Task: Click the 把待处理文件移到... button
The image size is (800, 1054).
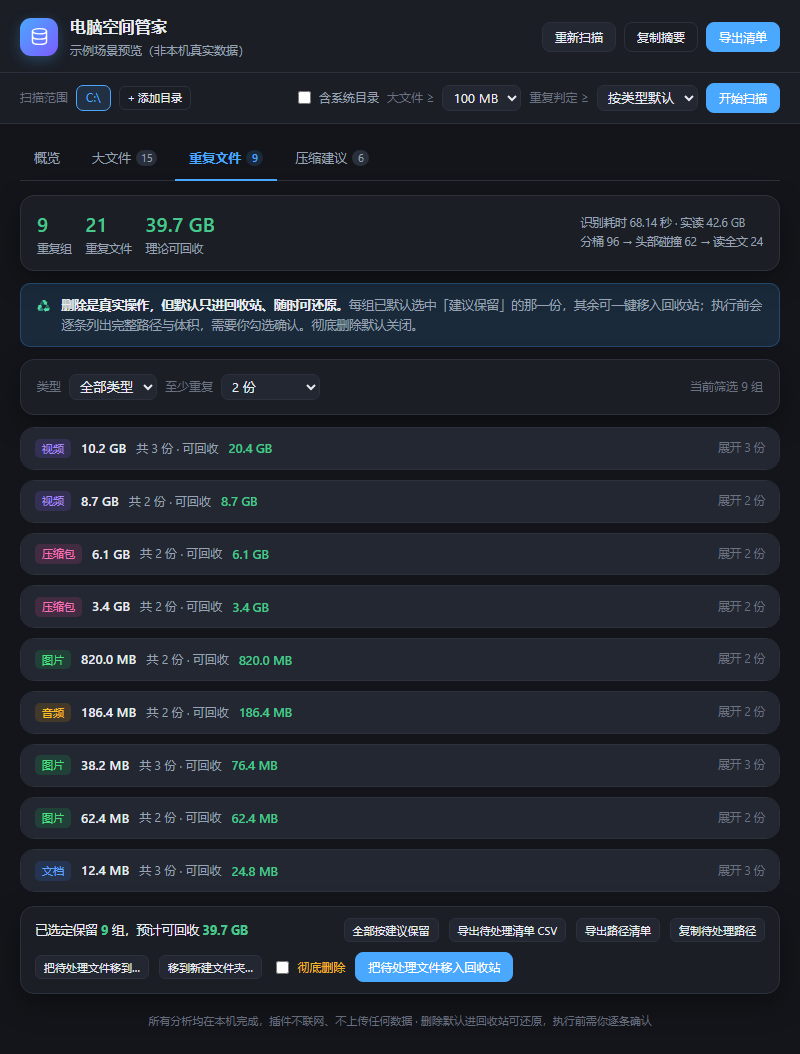Action: tap(92, 968)
